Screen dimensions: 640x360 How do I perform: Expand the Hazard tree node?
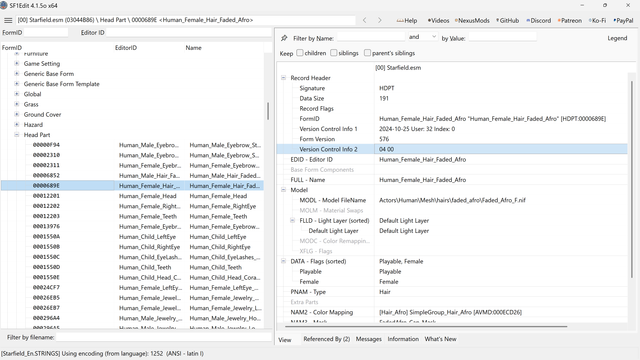pyautogui.click(x=17, y=124)
